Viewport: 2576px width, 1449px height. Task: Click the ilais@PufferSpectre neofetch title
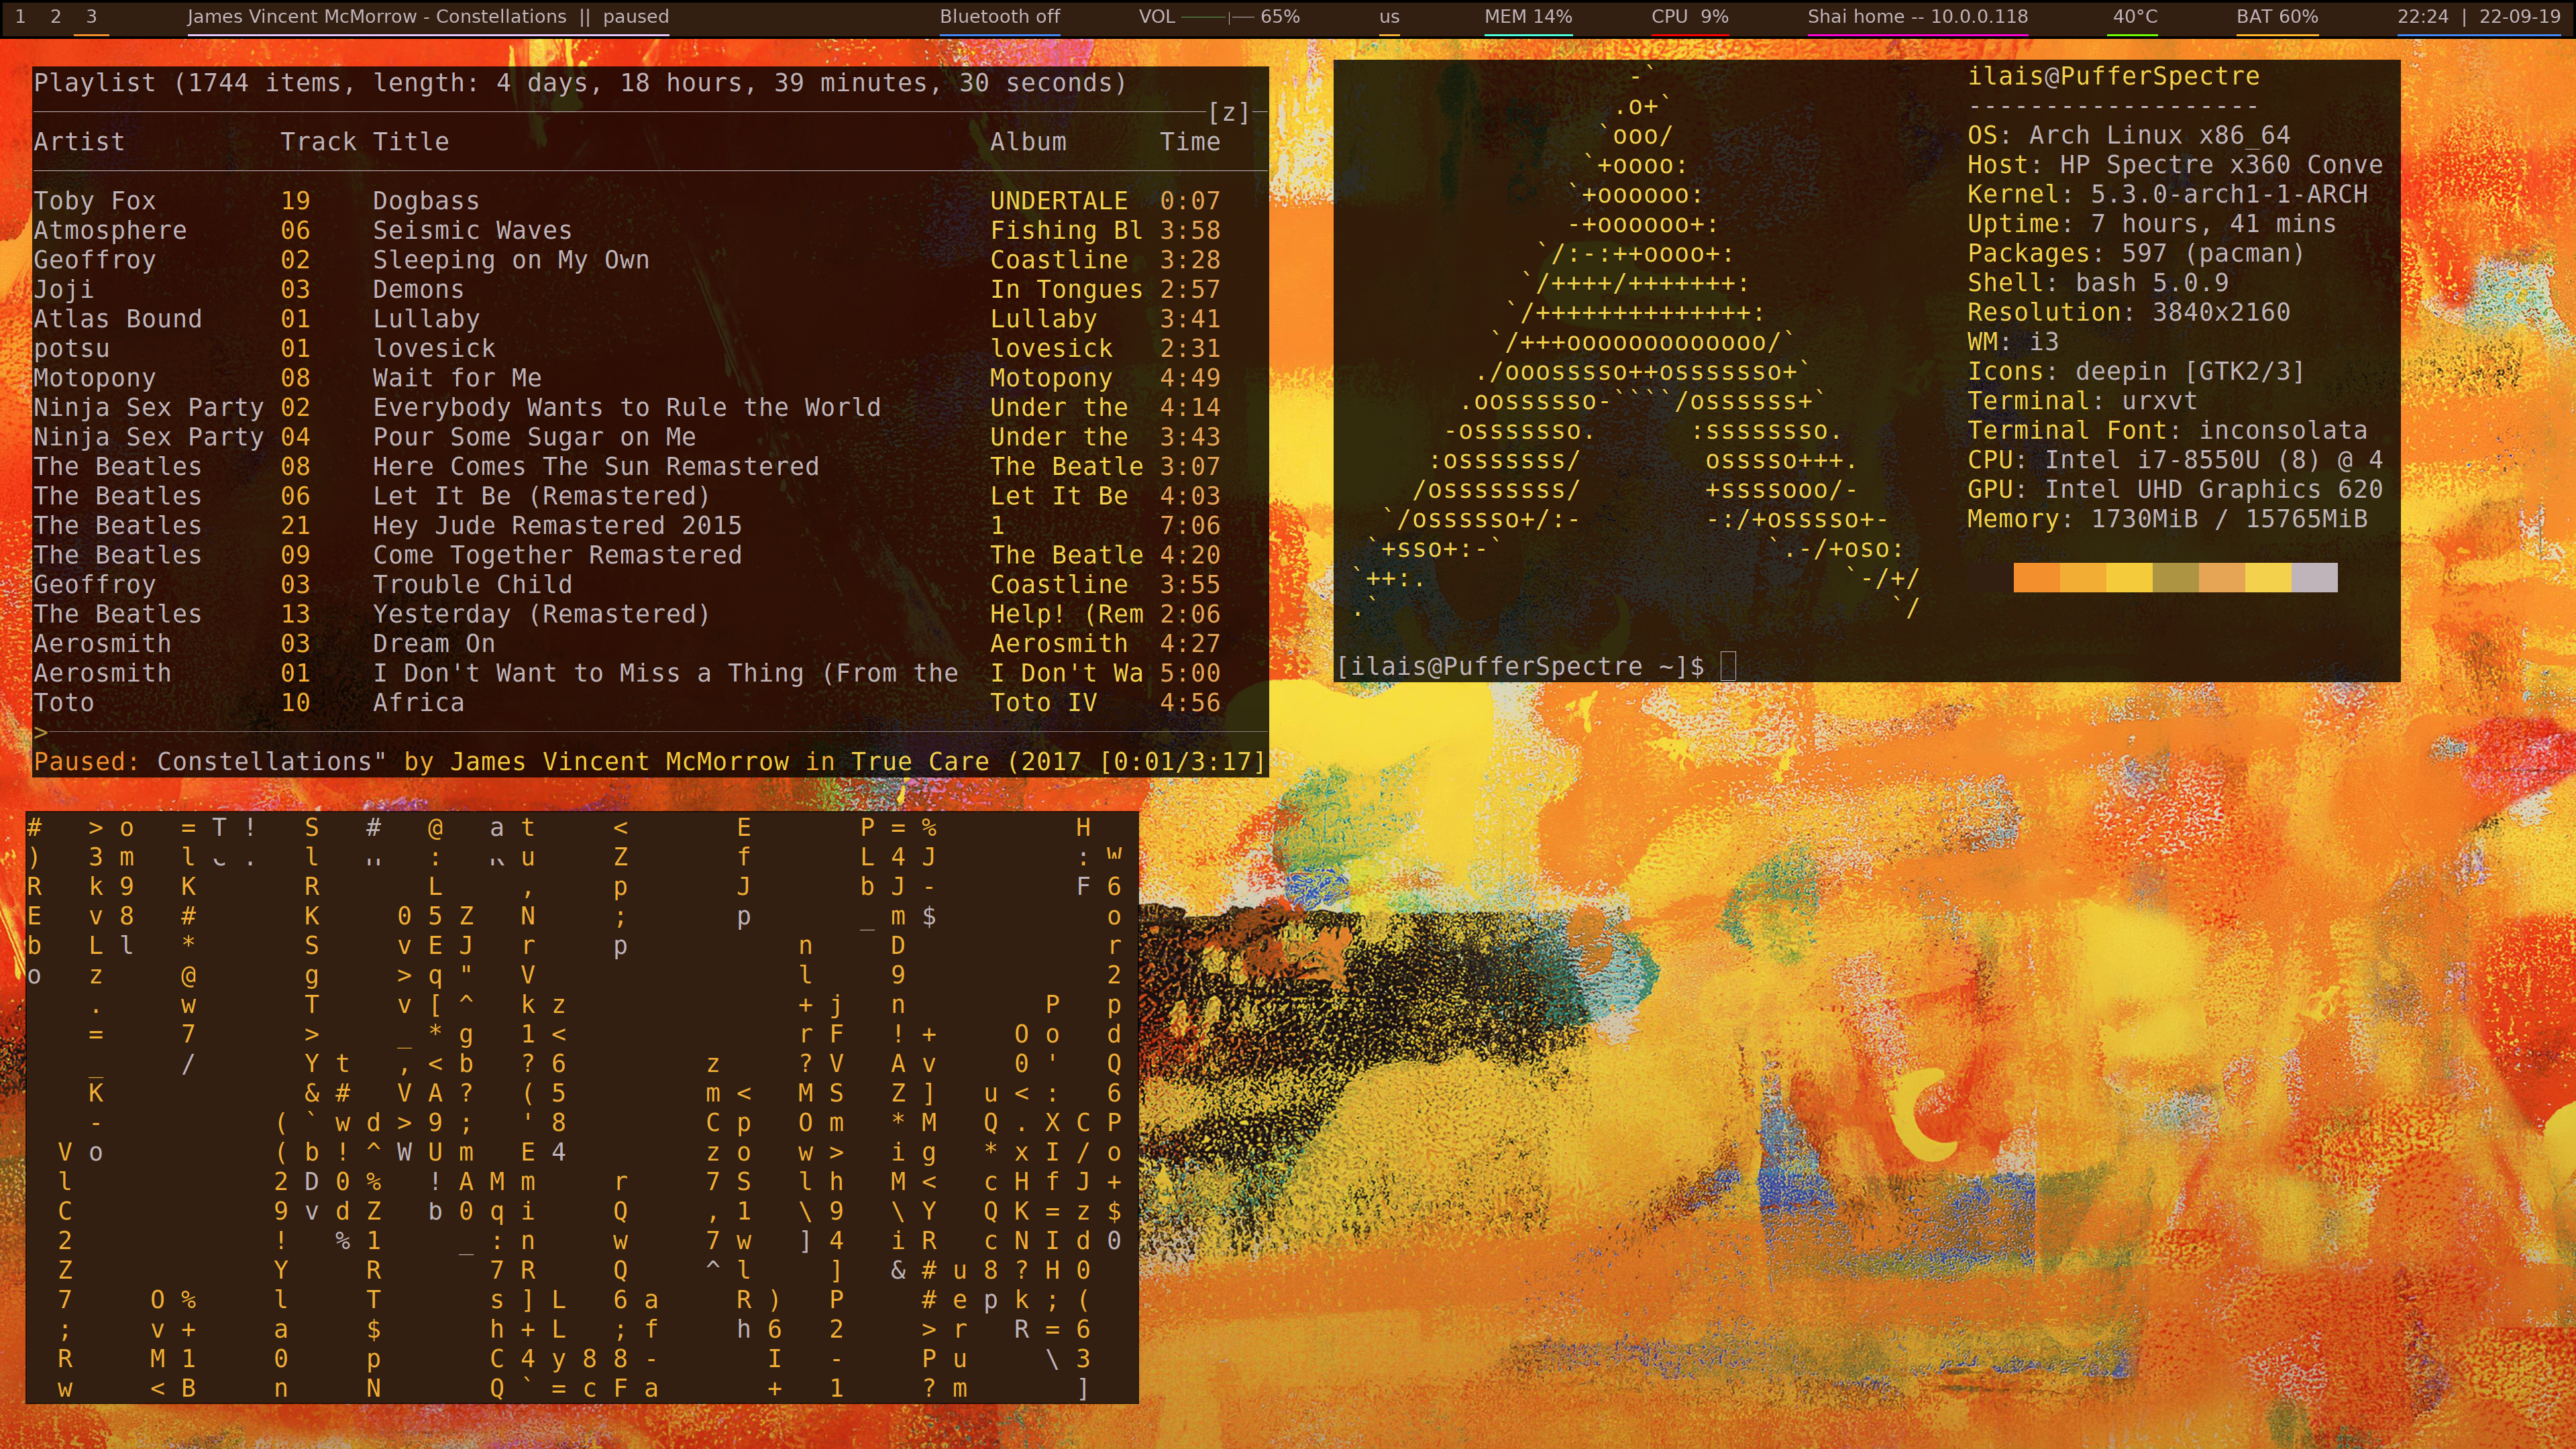pyautogui.click(x=2113, y=77)
